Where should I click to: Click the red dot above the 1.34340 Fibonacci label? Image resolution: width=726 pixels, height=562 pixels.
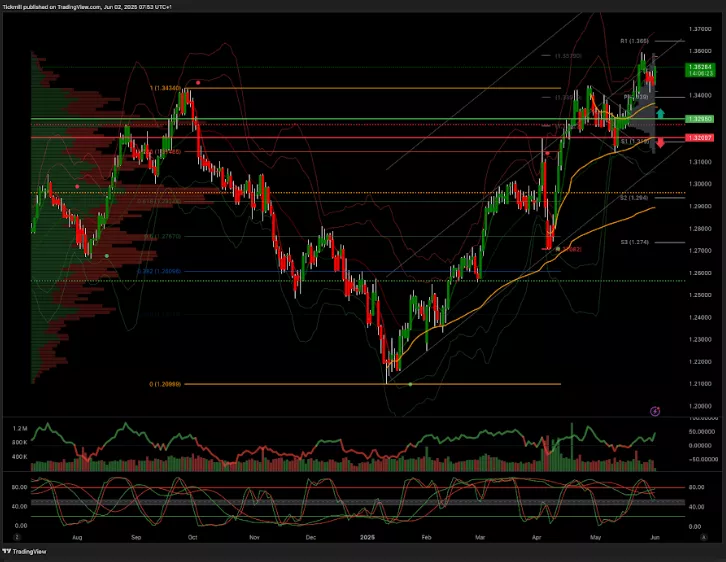[x=198, y=82]
